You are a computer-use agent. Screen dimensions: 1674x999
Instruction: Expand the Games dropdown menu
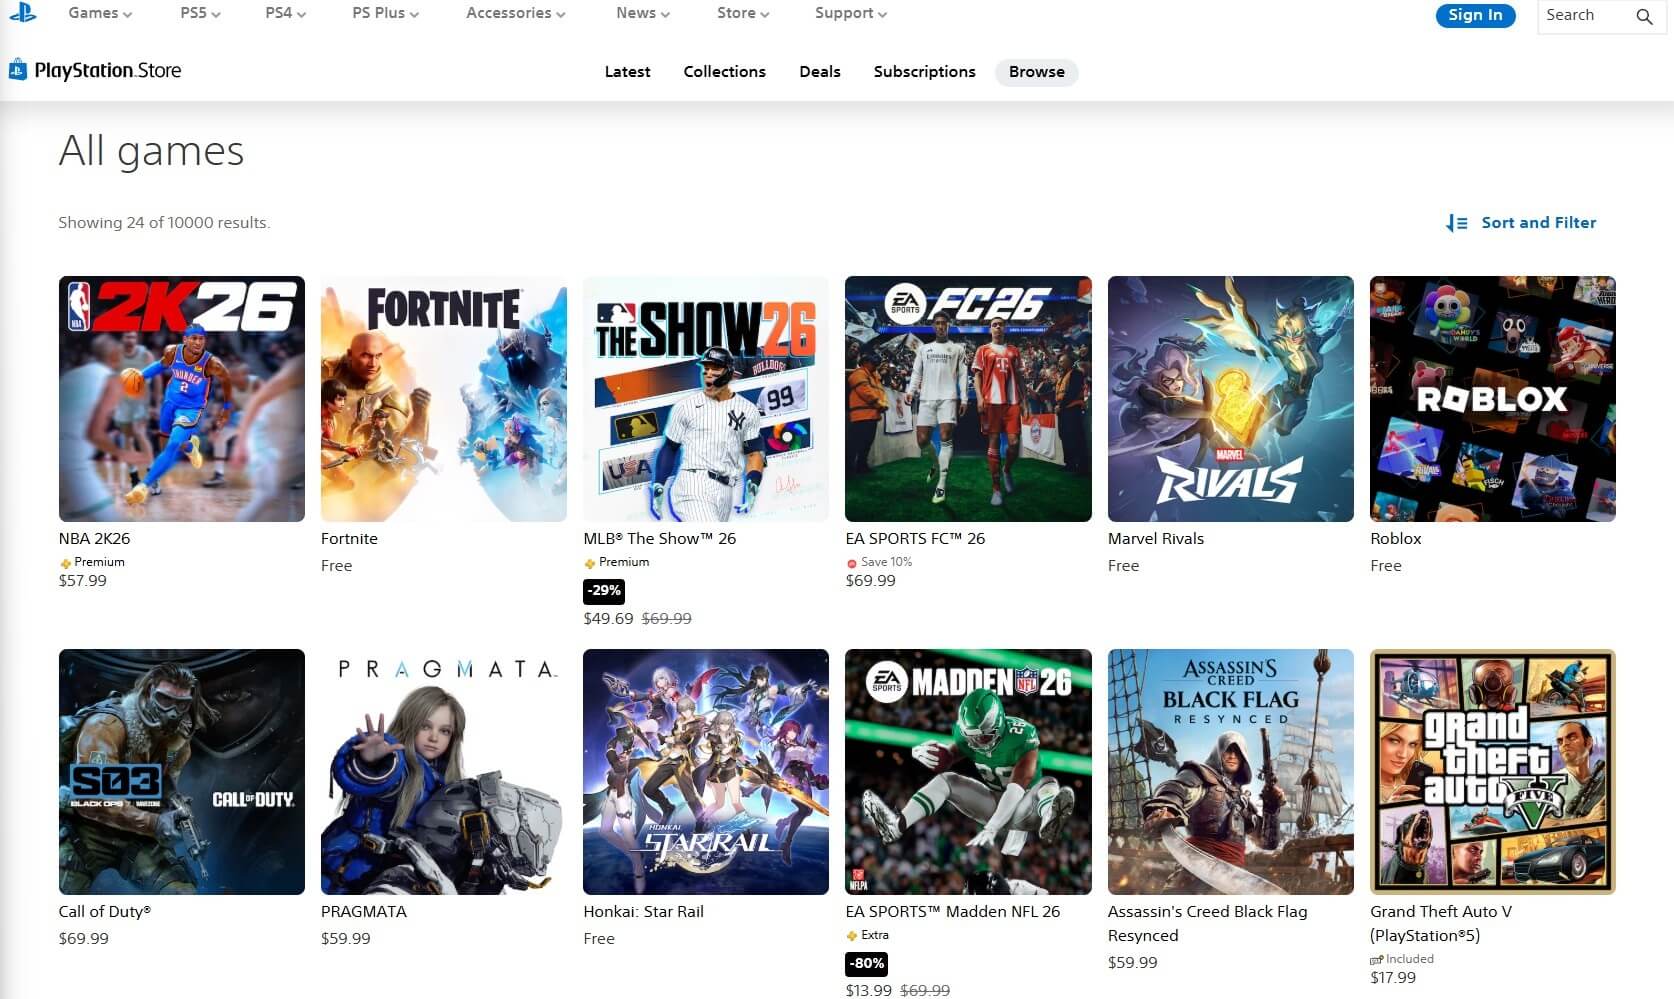100,13
